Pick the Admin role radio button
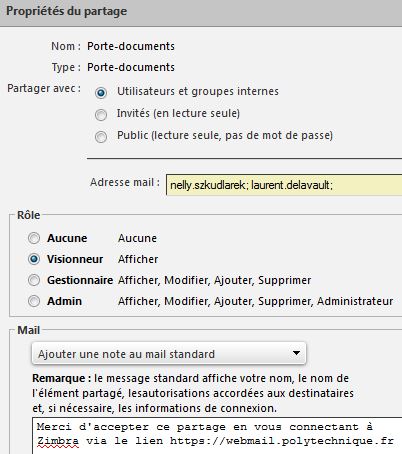 click(x=34, y=301)
